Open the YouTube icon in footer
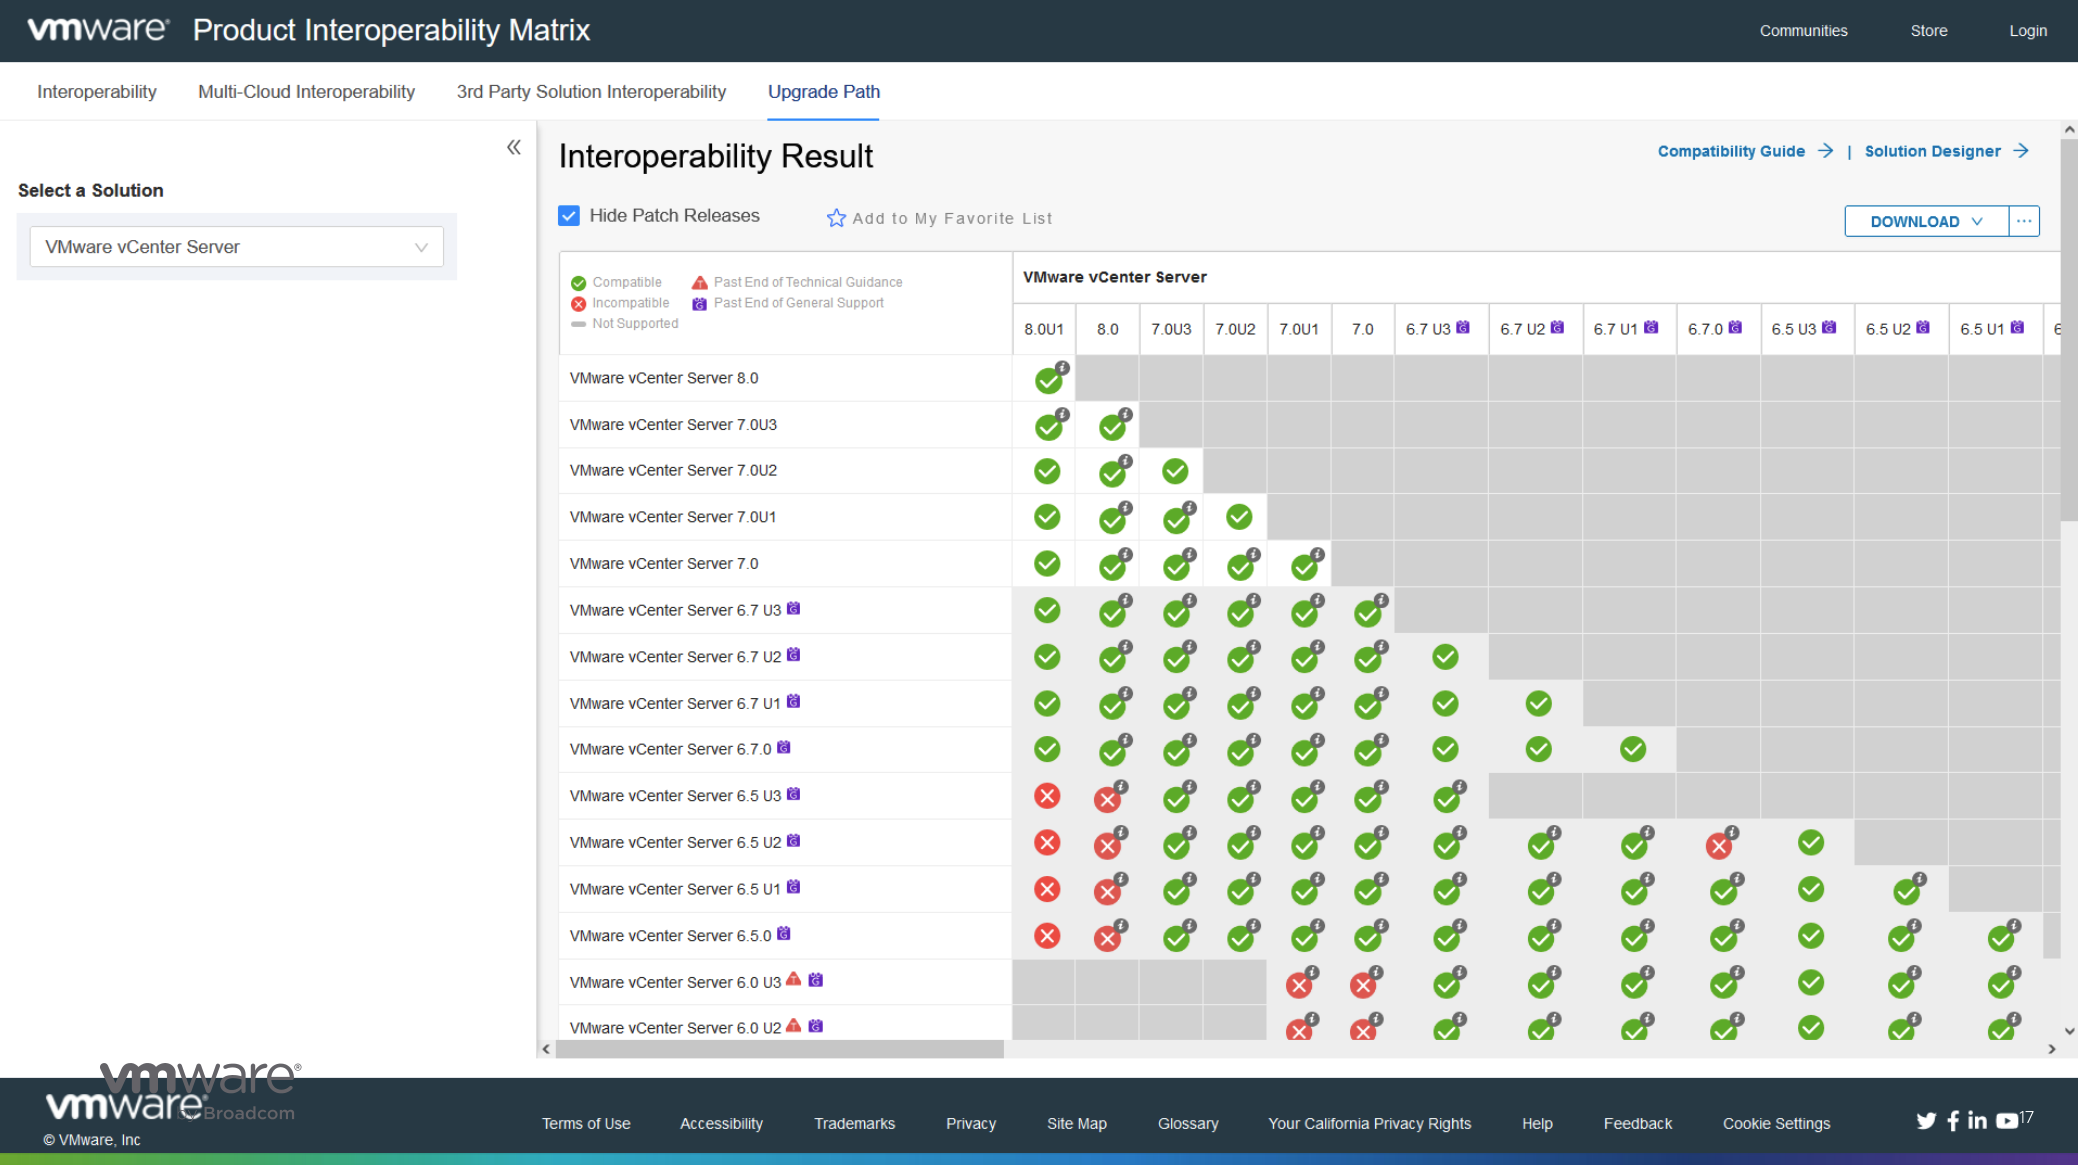2078x1165 pixels. (x=2007, y=1121)
